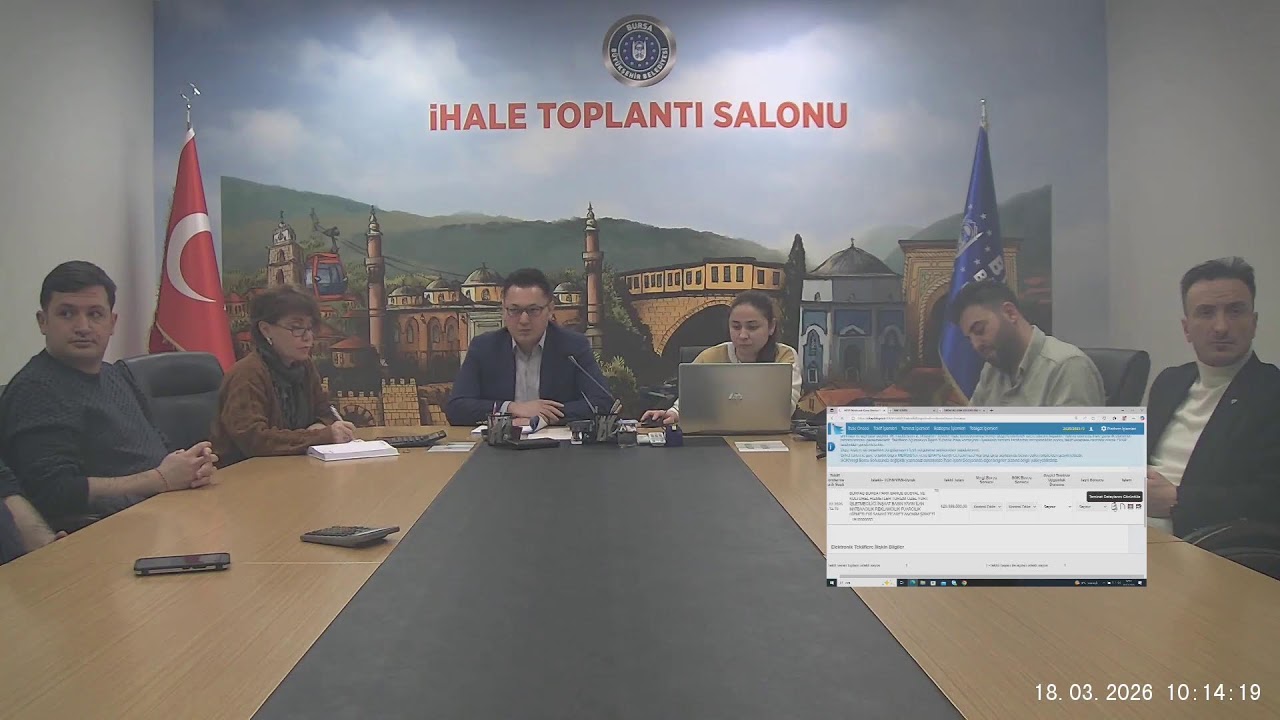Click the second action icon in bidder row
The width and height of the screenshot is (1280, 720).
(1122, 507)
